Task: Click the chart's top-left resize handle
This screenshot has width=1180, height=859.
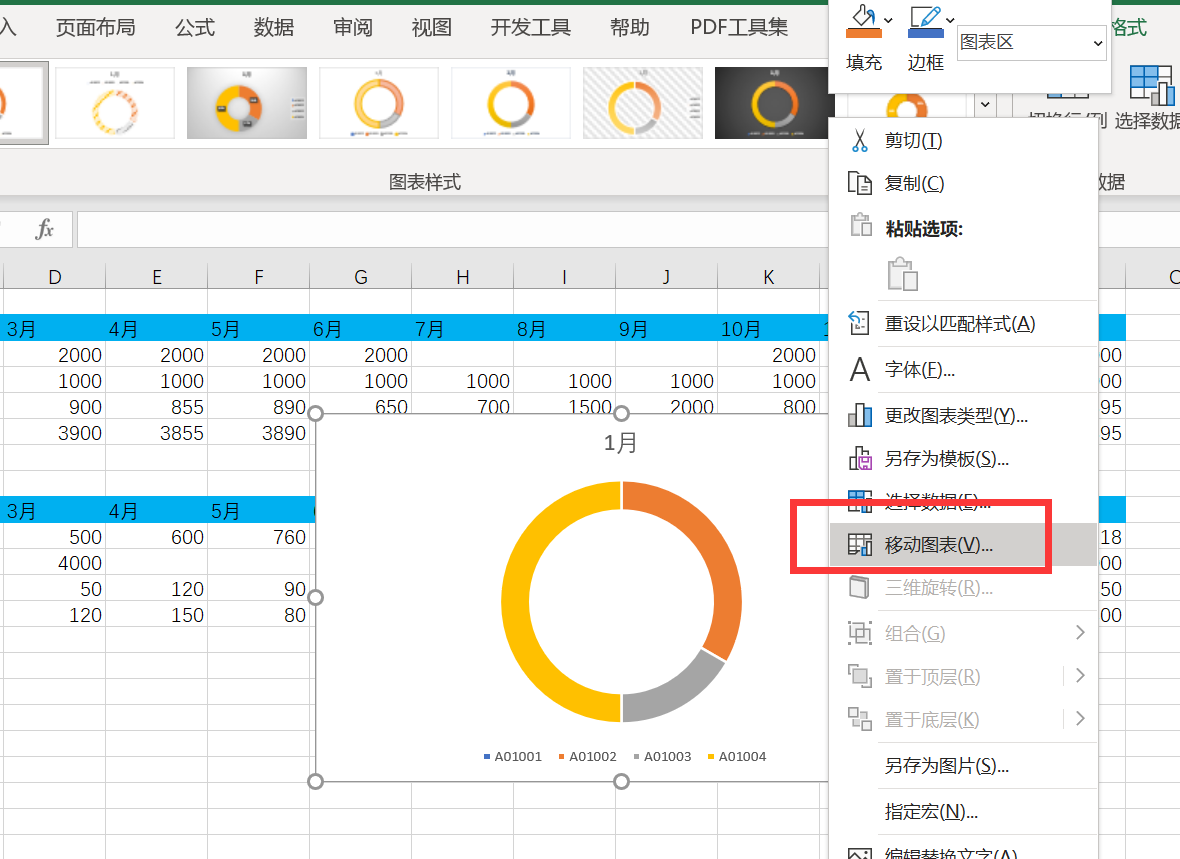Action: [315, 413]
